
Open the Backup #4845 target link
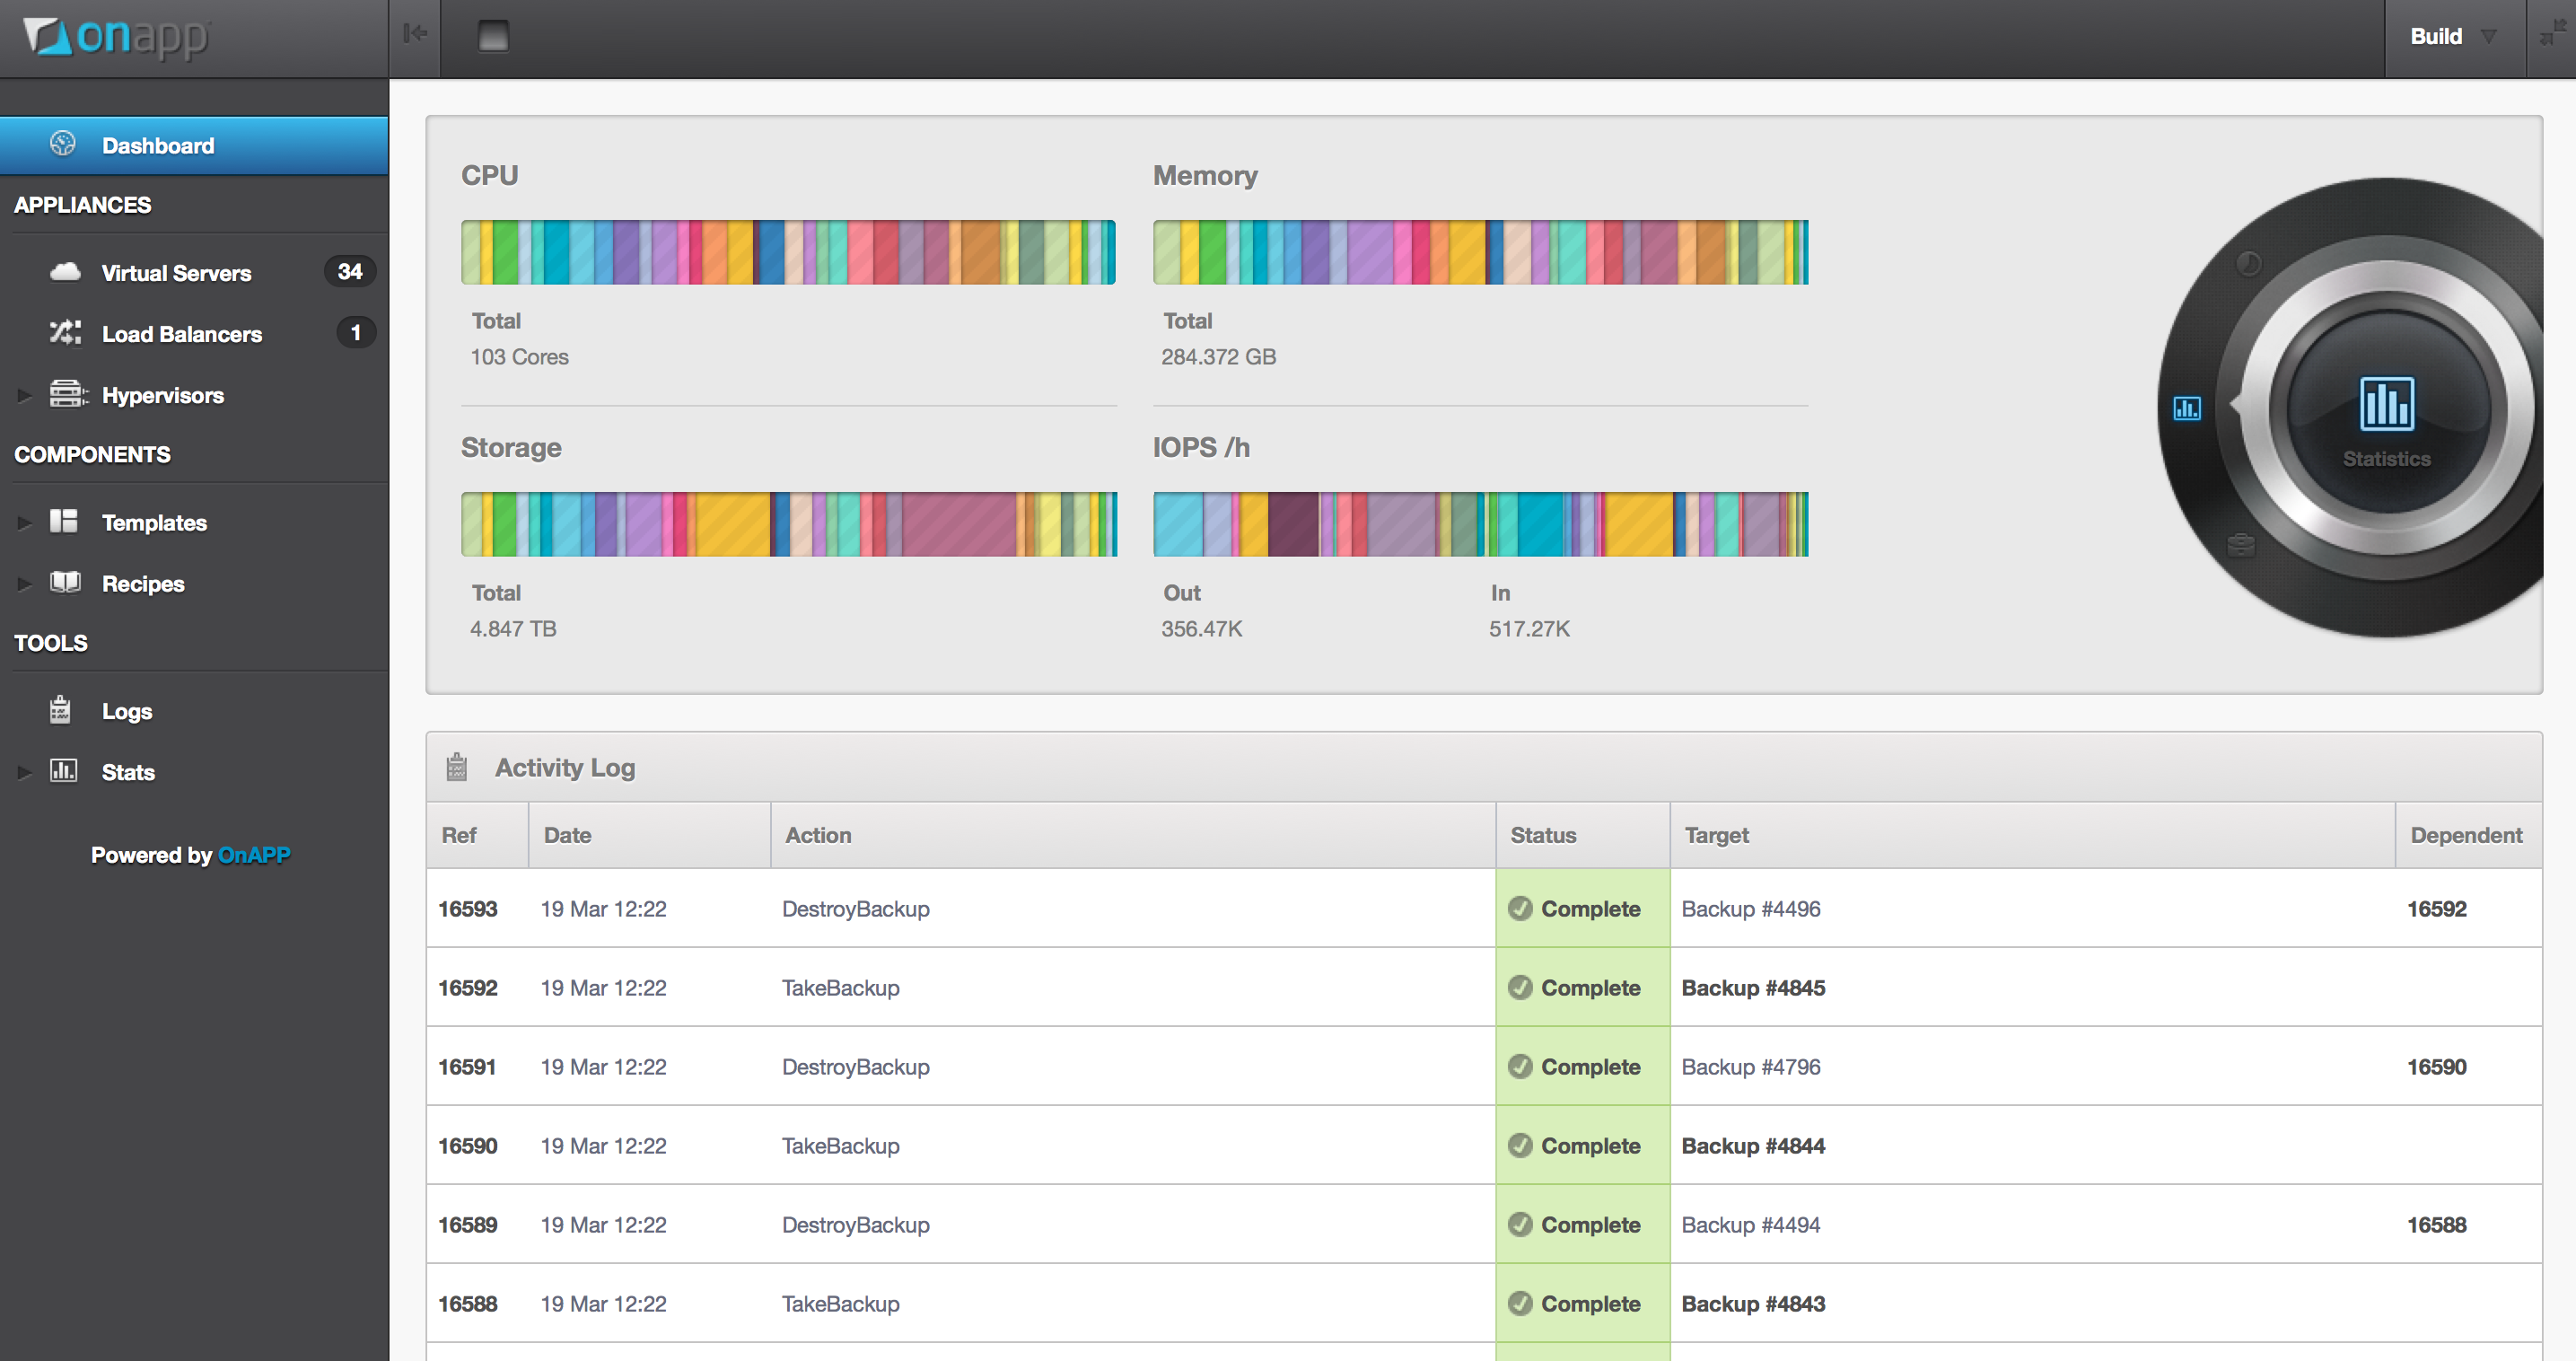tap(1752, 988)
